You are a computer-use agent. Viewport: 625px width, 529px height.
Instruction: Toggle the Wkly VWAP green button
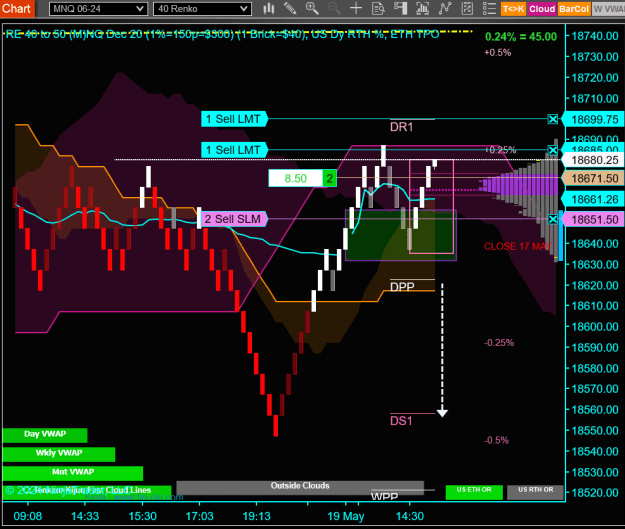[59, 454]
